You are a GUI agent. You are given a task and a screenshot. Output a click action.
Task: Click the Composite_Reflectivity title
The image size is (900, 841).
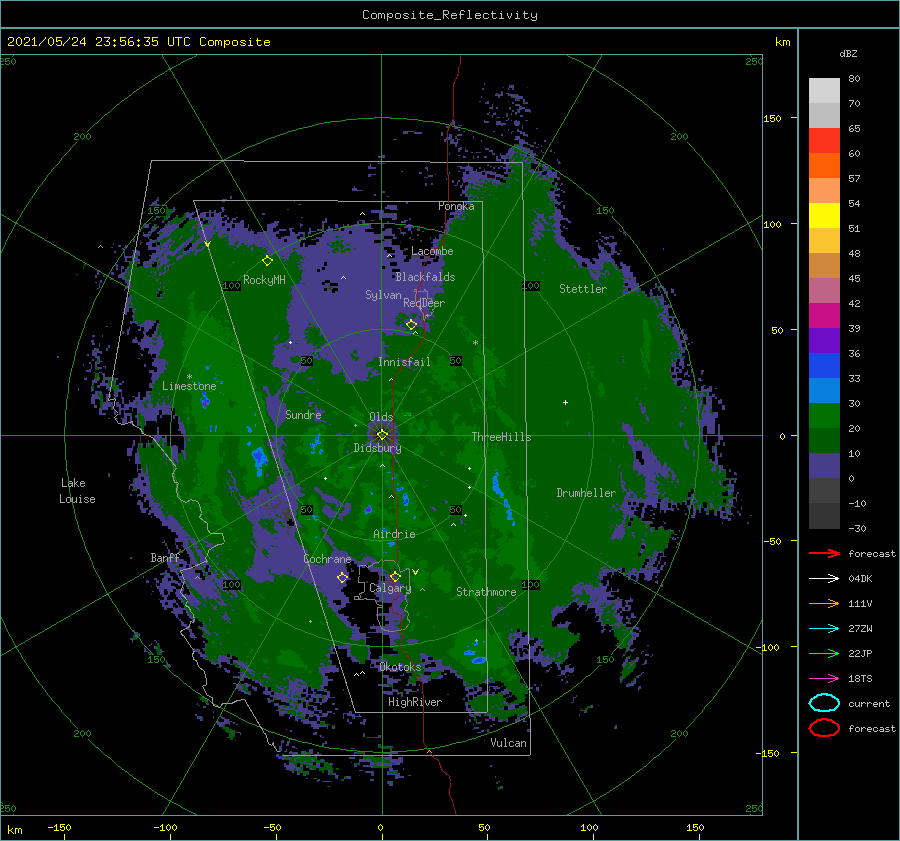(x=449, y=15)
